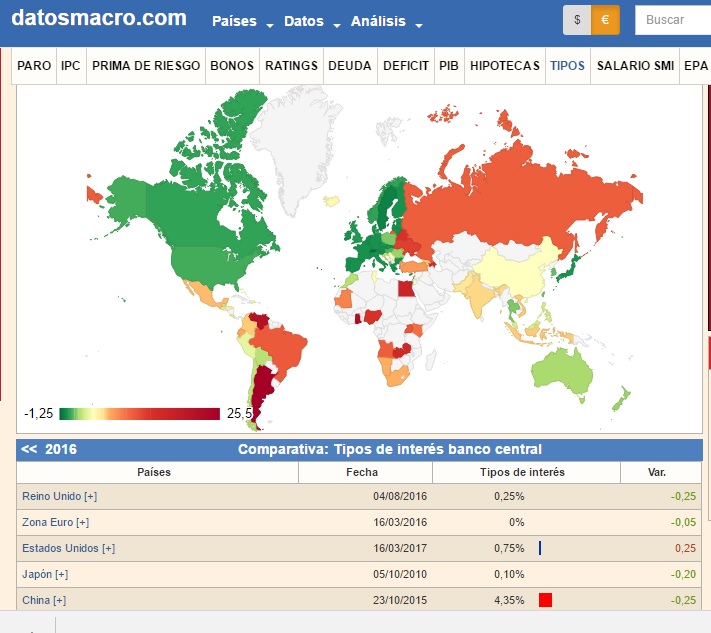Click Australia on the world map
This screenshot has height=633, width=711.
pyautogui.click(x=562, y=374)
